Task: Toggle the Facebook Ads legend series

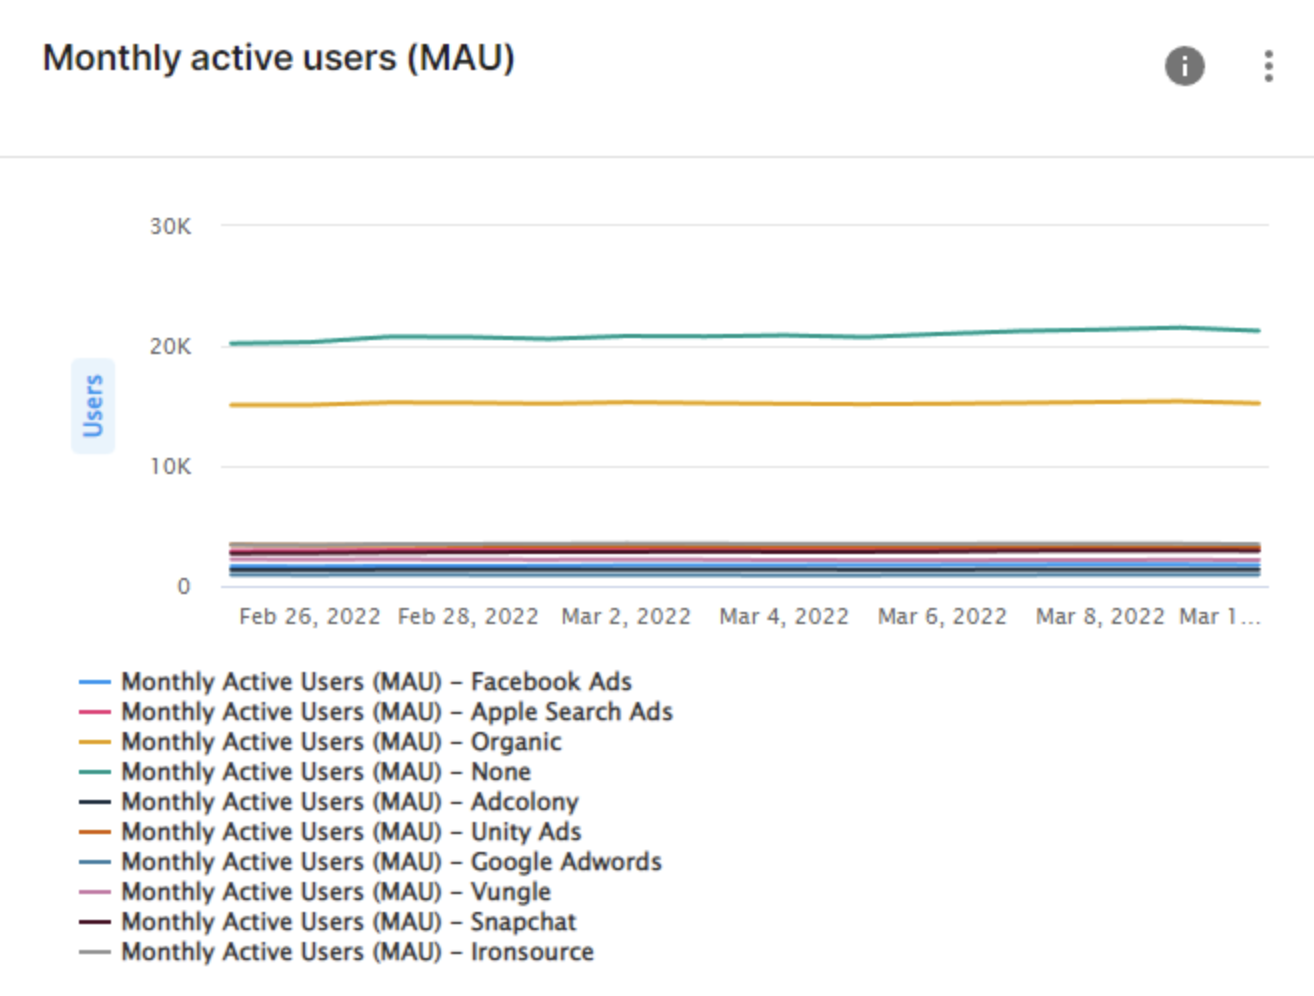Action: click(x=376, y=682)
